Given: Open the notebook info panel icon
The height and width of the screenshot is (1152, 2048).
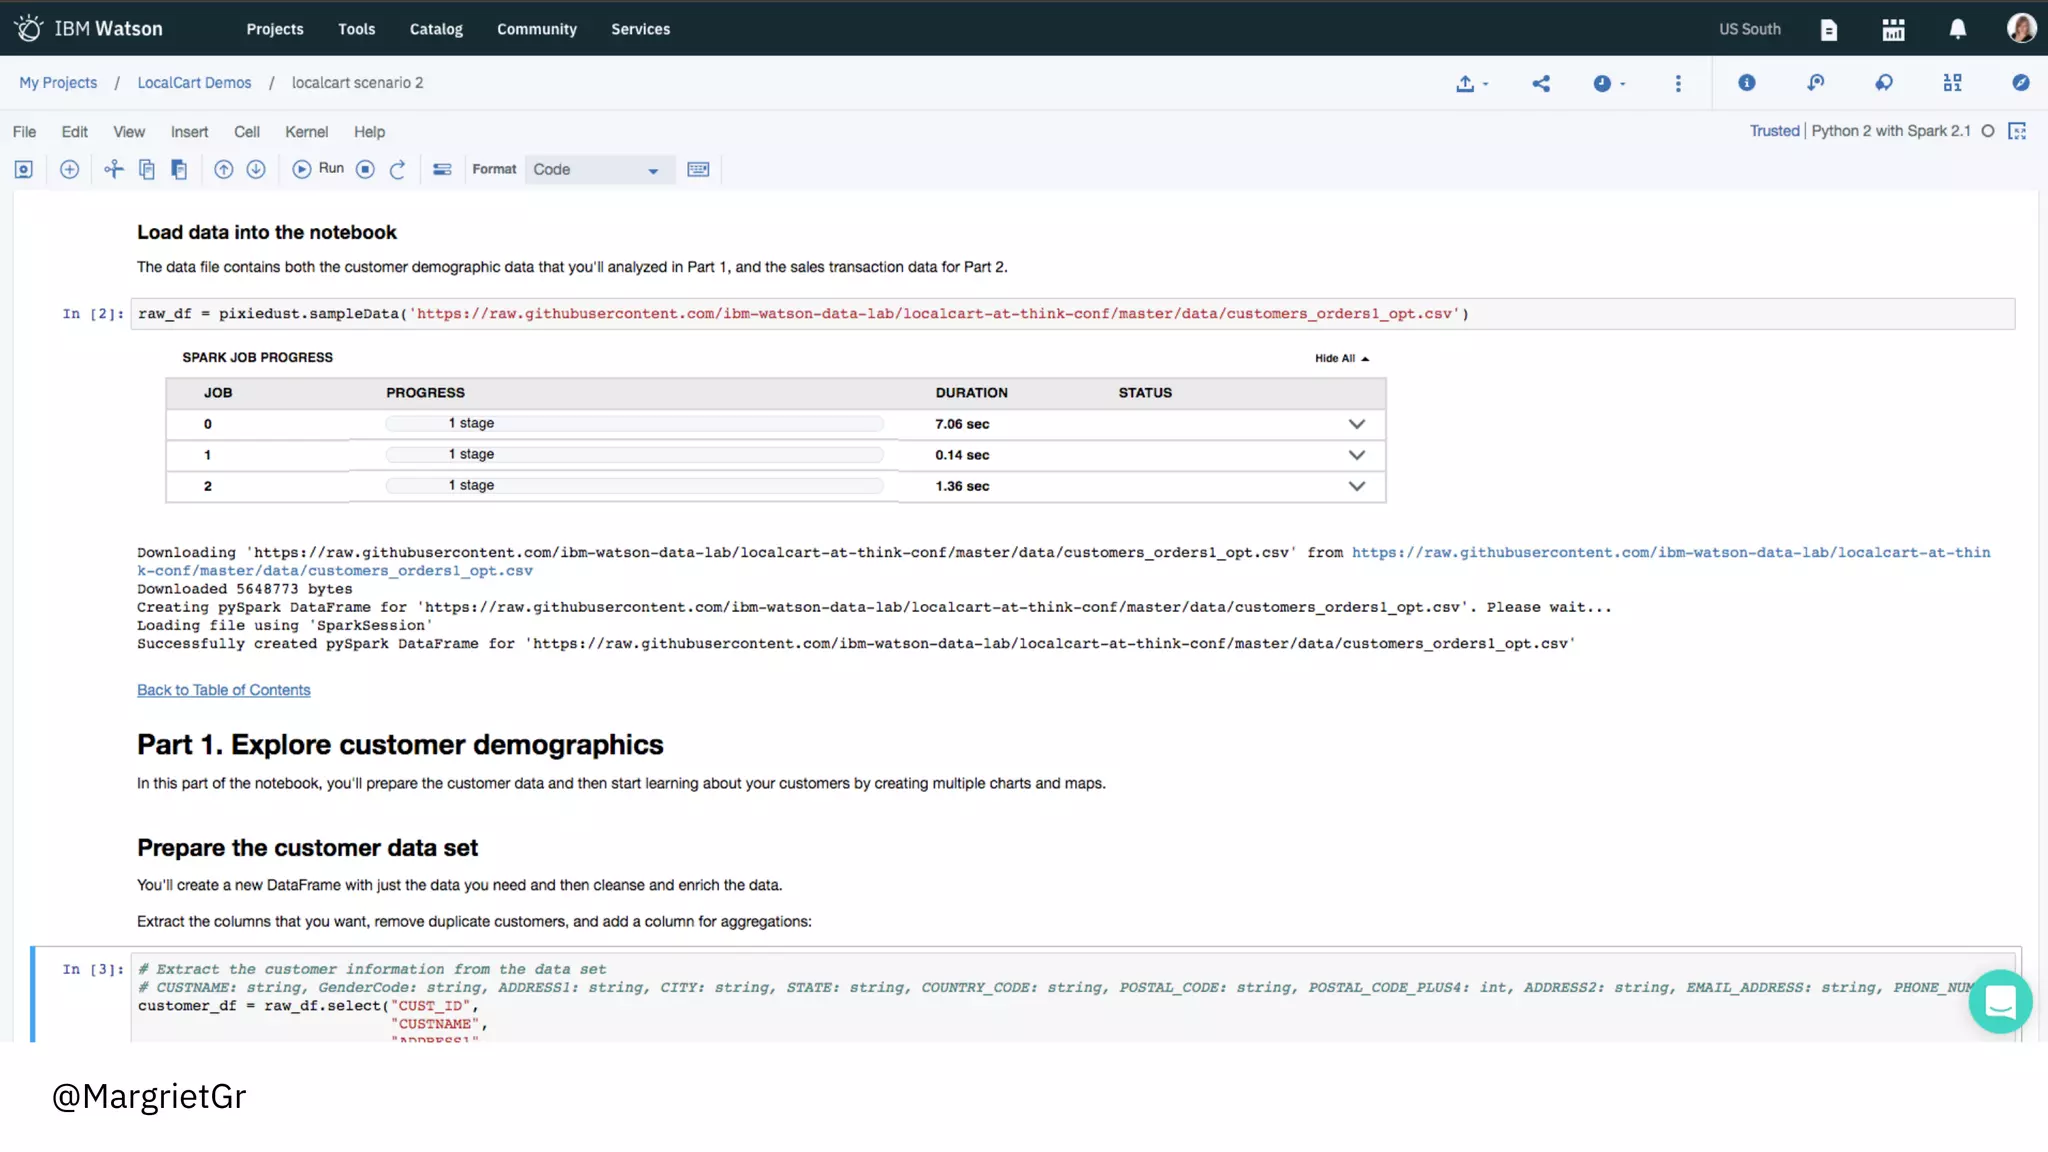Looking at the screenshot, I should click(x=1747, y=83).
